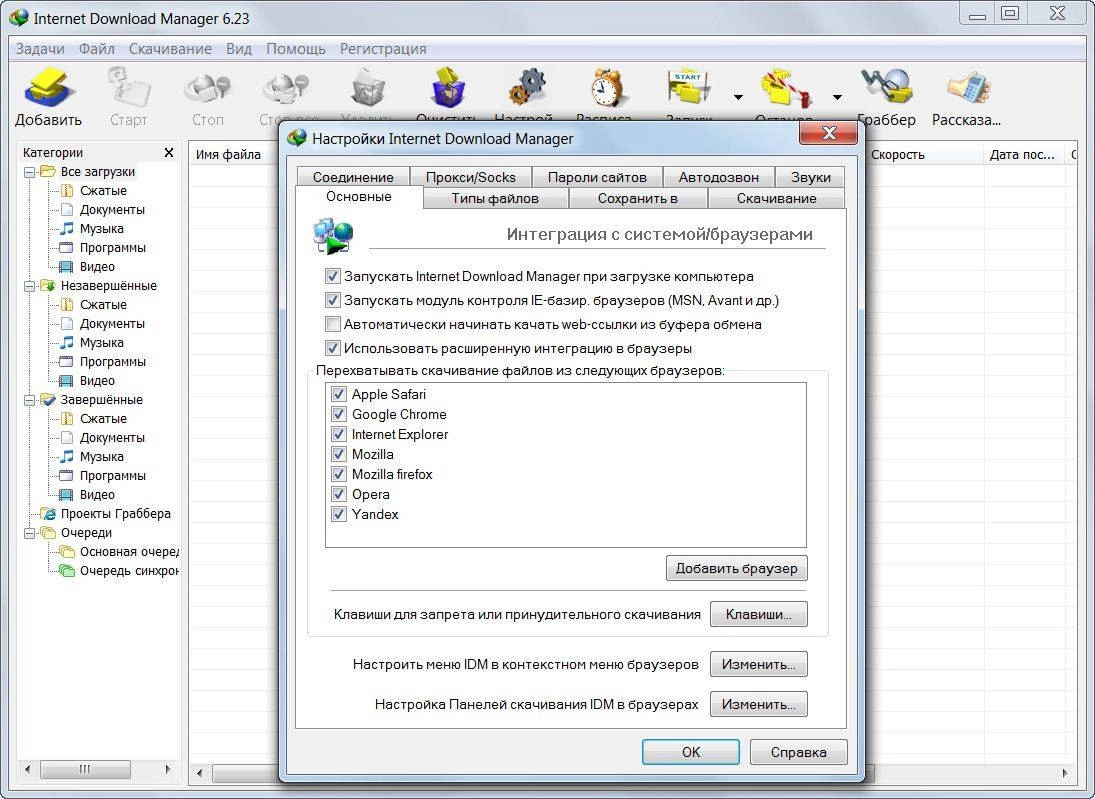The image size is (1095, 799).
Task: Click the Справка button
Action: coord(798,752)
